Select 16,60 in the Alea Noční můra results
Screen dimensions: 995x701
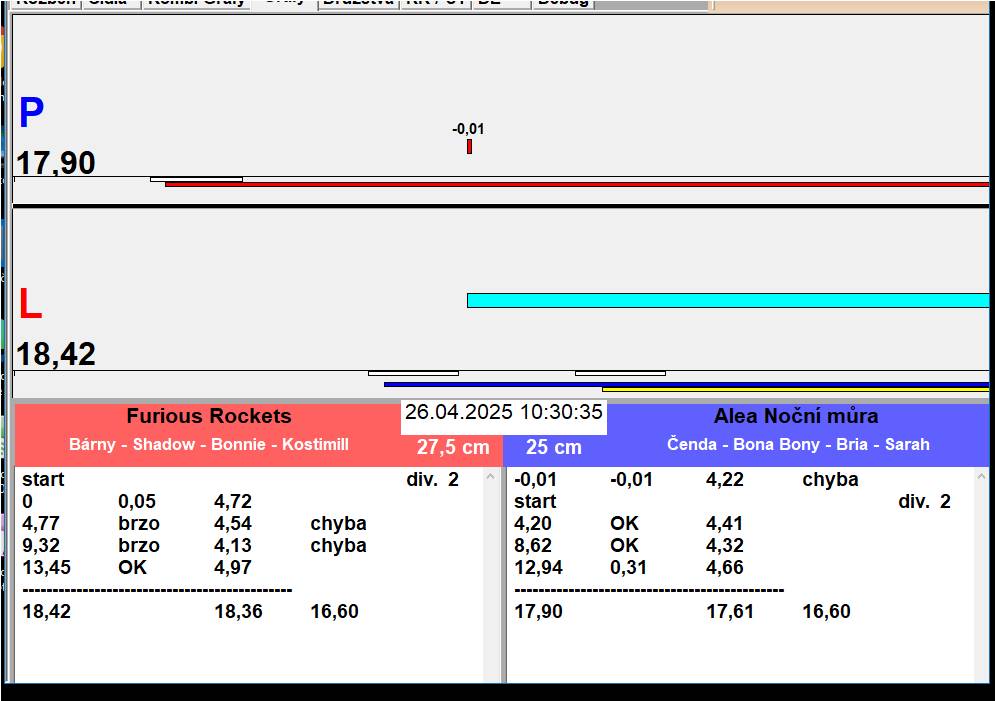pos(826,612)
